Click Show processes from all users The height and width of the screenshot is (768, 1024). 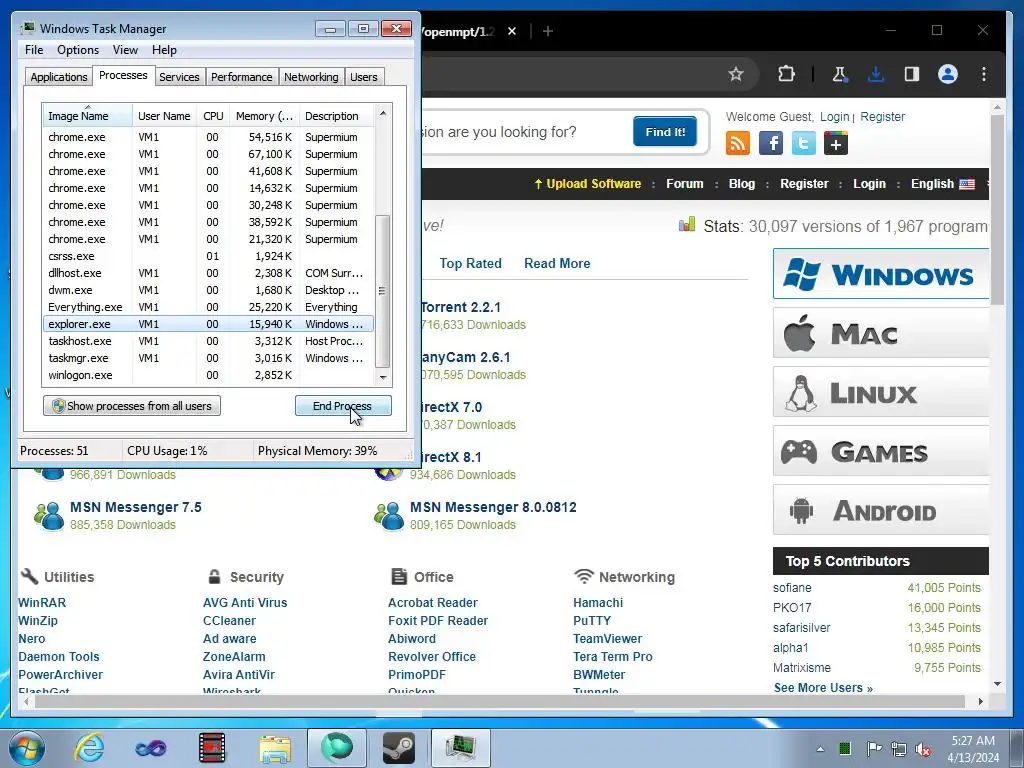pyautogui.click(x=132, y=406)
